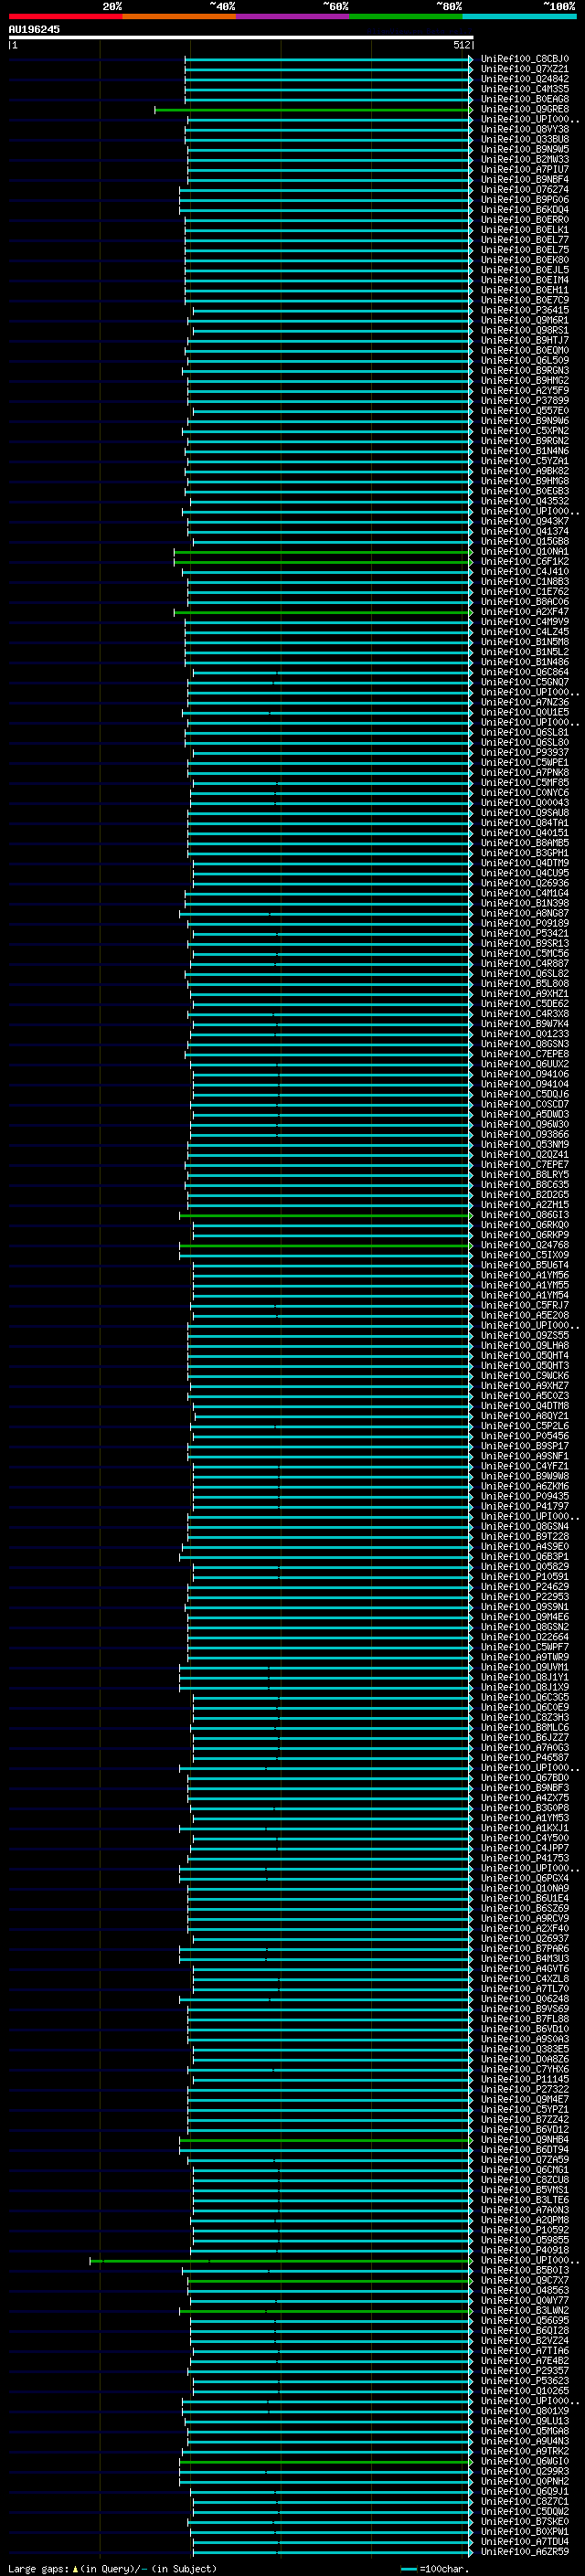Open hit UniRef100_B0EK80
This screenshot has width=585, height=2576.
pyautogui.click(x=524, y=260)
